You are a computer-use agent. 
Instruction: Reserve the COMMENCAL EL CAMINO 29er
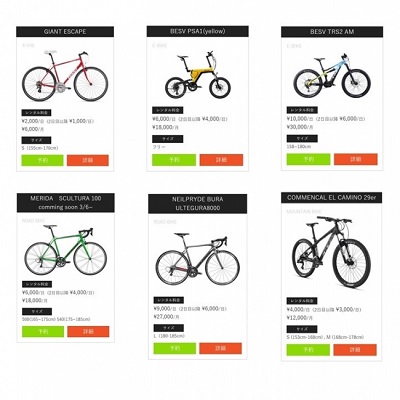coord(308,350)
